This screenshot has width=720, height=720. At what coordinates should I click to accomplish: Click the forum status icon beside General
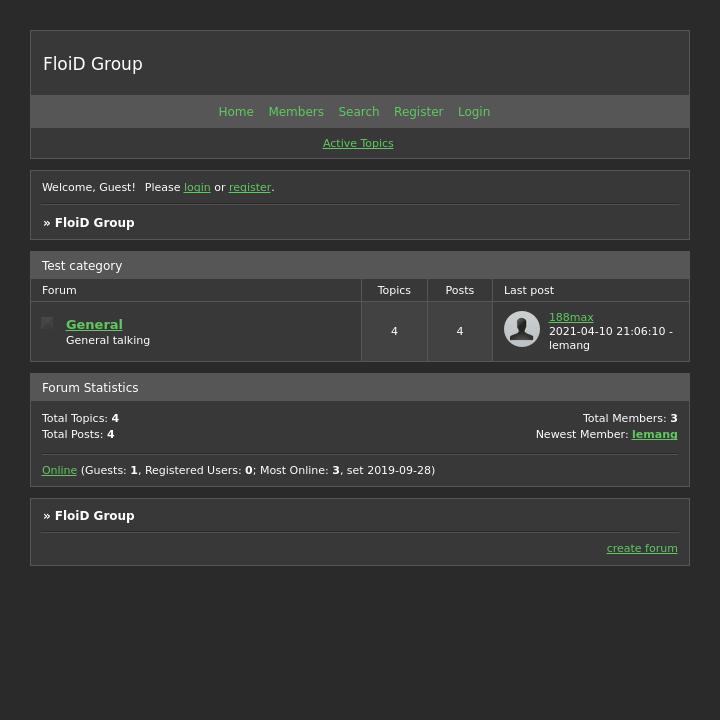coord(47,323)
